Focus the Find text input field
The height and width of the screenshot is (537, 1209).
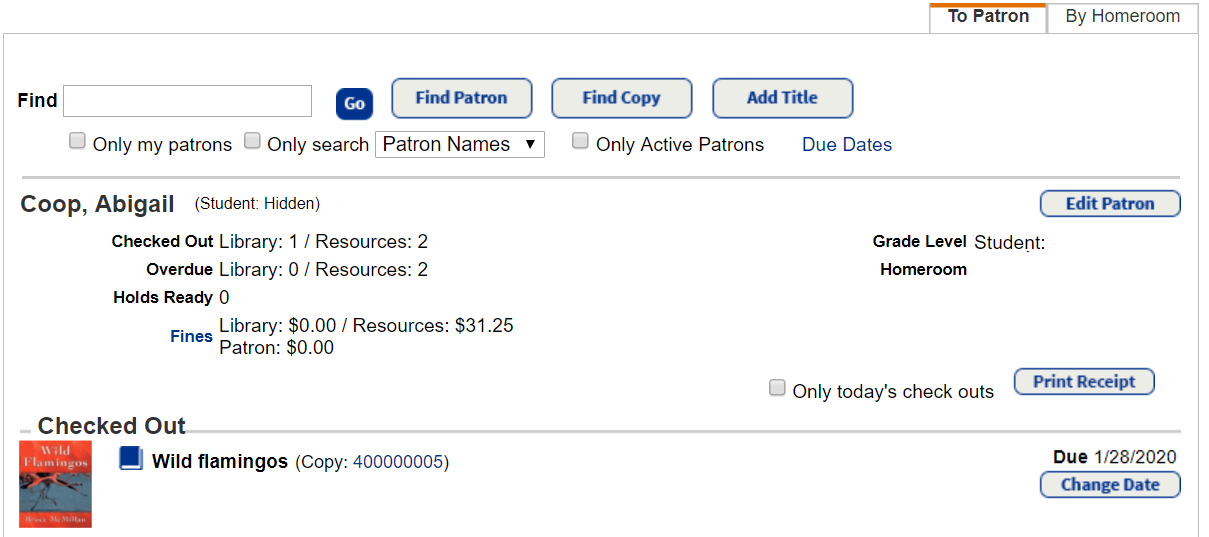click(x=188, y=101)
